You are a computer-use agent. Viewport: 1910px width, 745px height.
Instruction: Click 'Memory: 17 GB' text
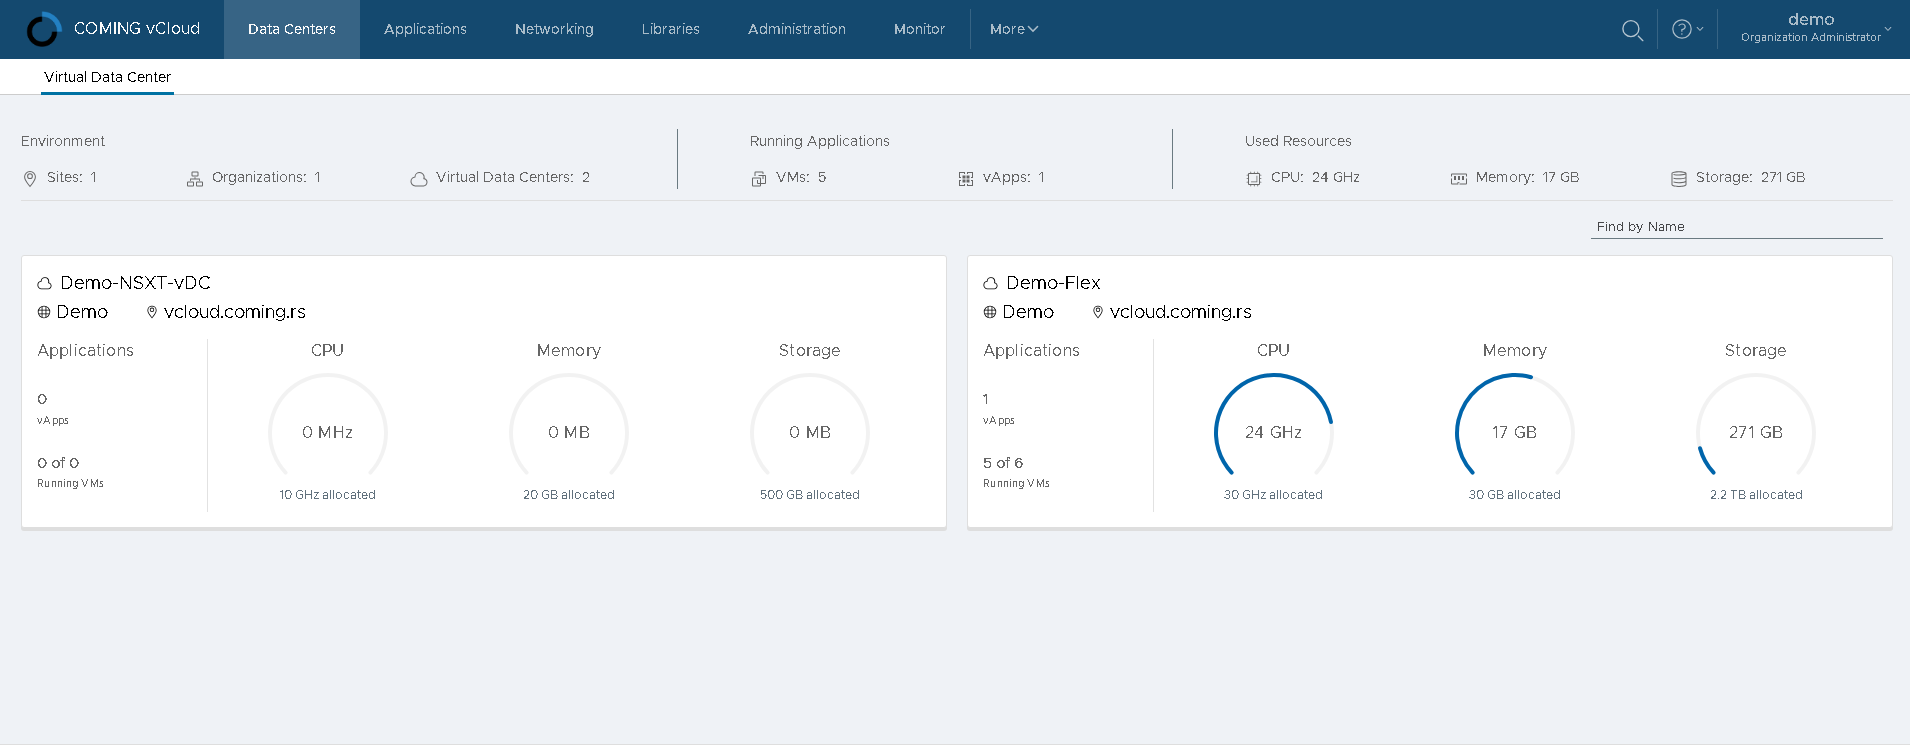[1527, 177]
